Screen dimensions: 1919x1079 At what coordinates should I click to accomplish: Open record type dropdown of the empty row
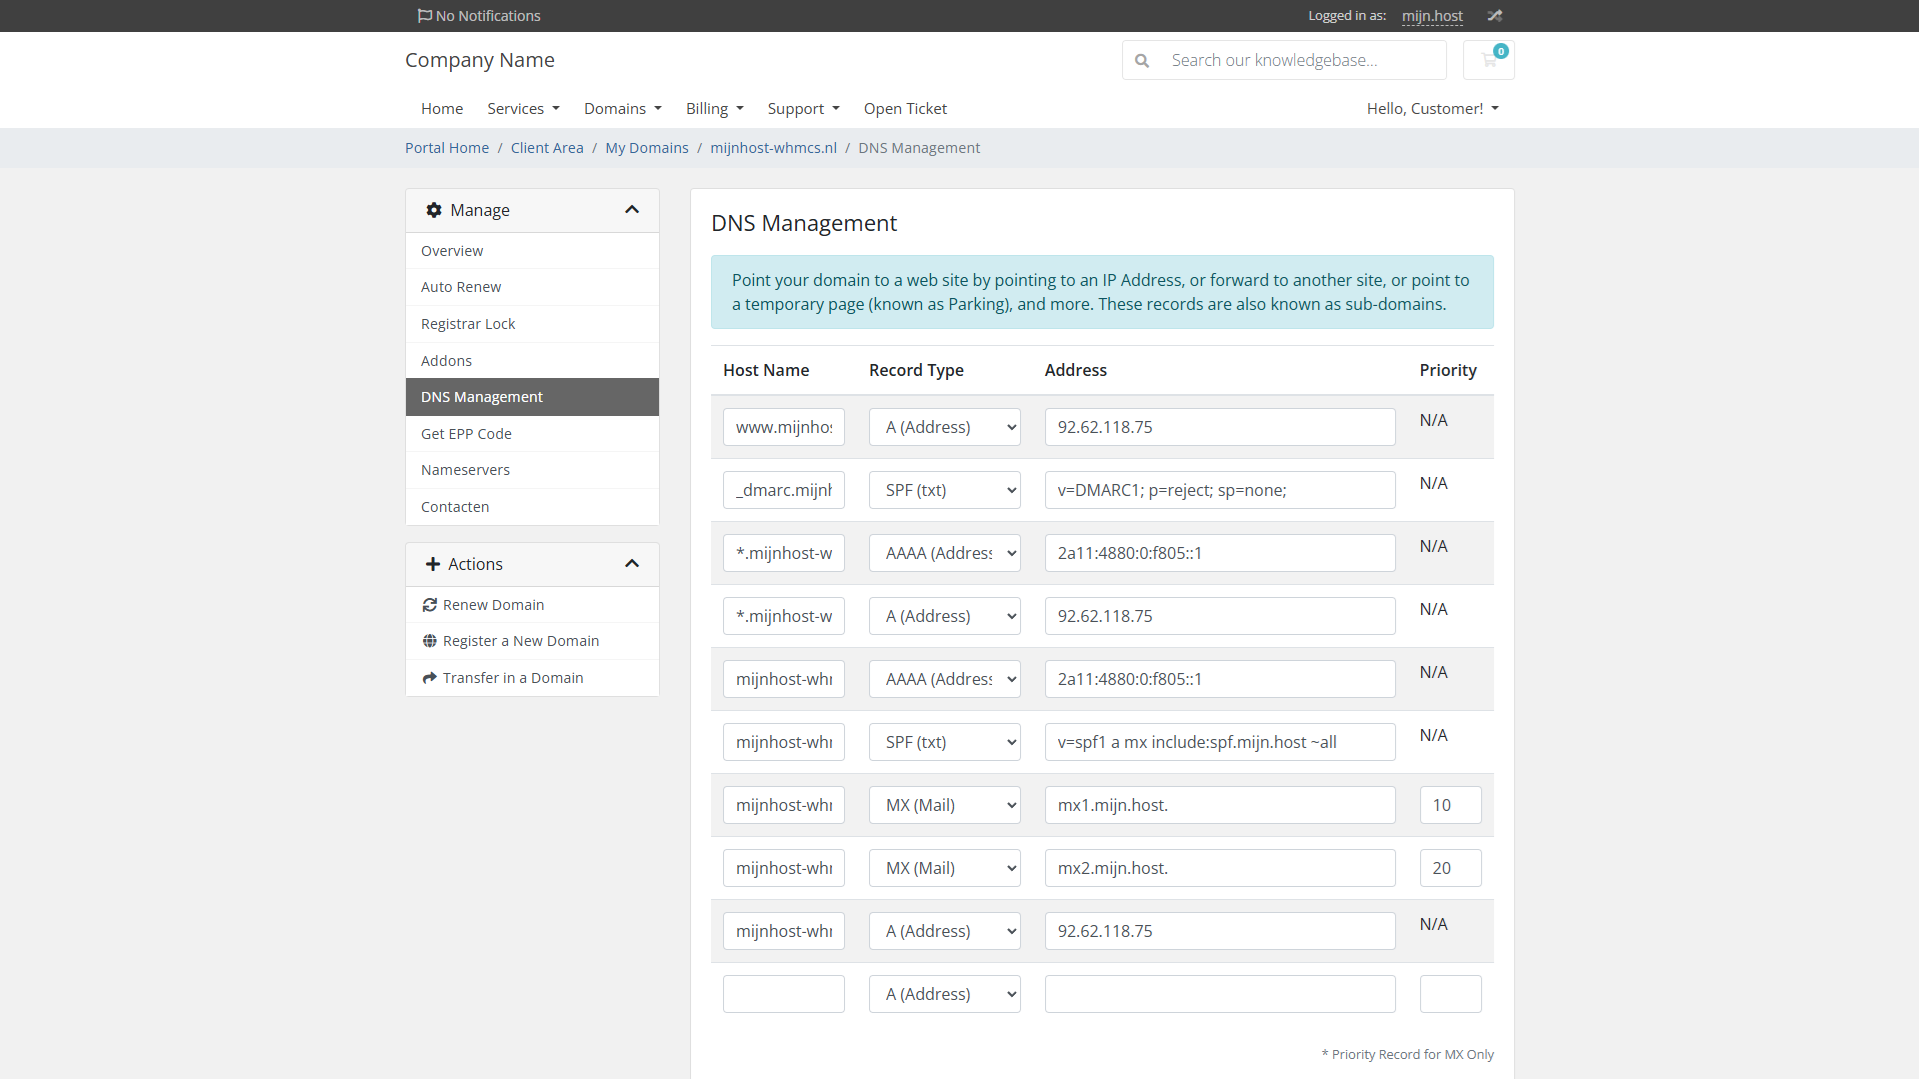pos(944,994)
